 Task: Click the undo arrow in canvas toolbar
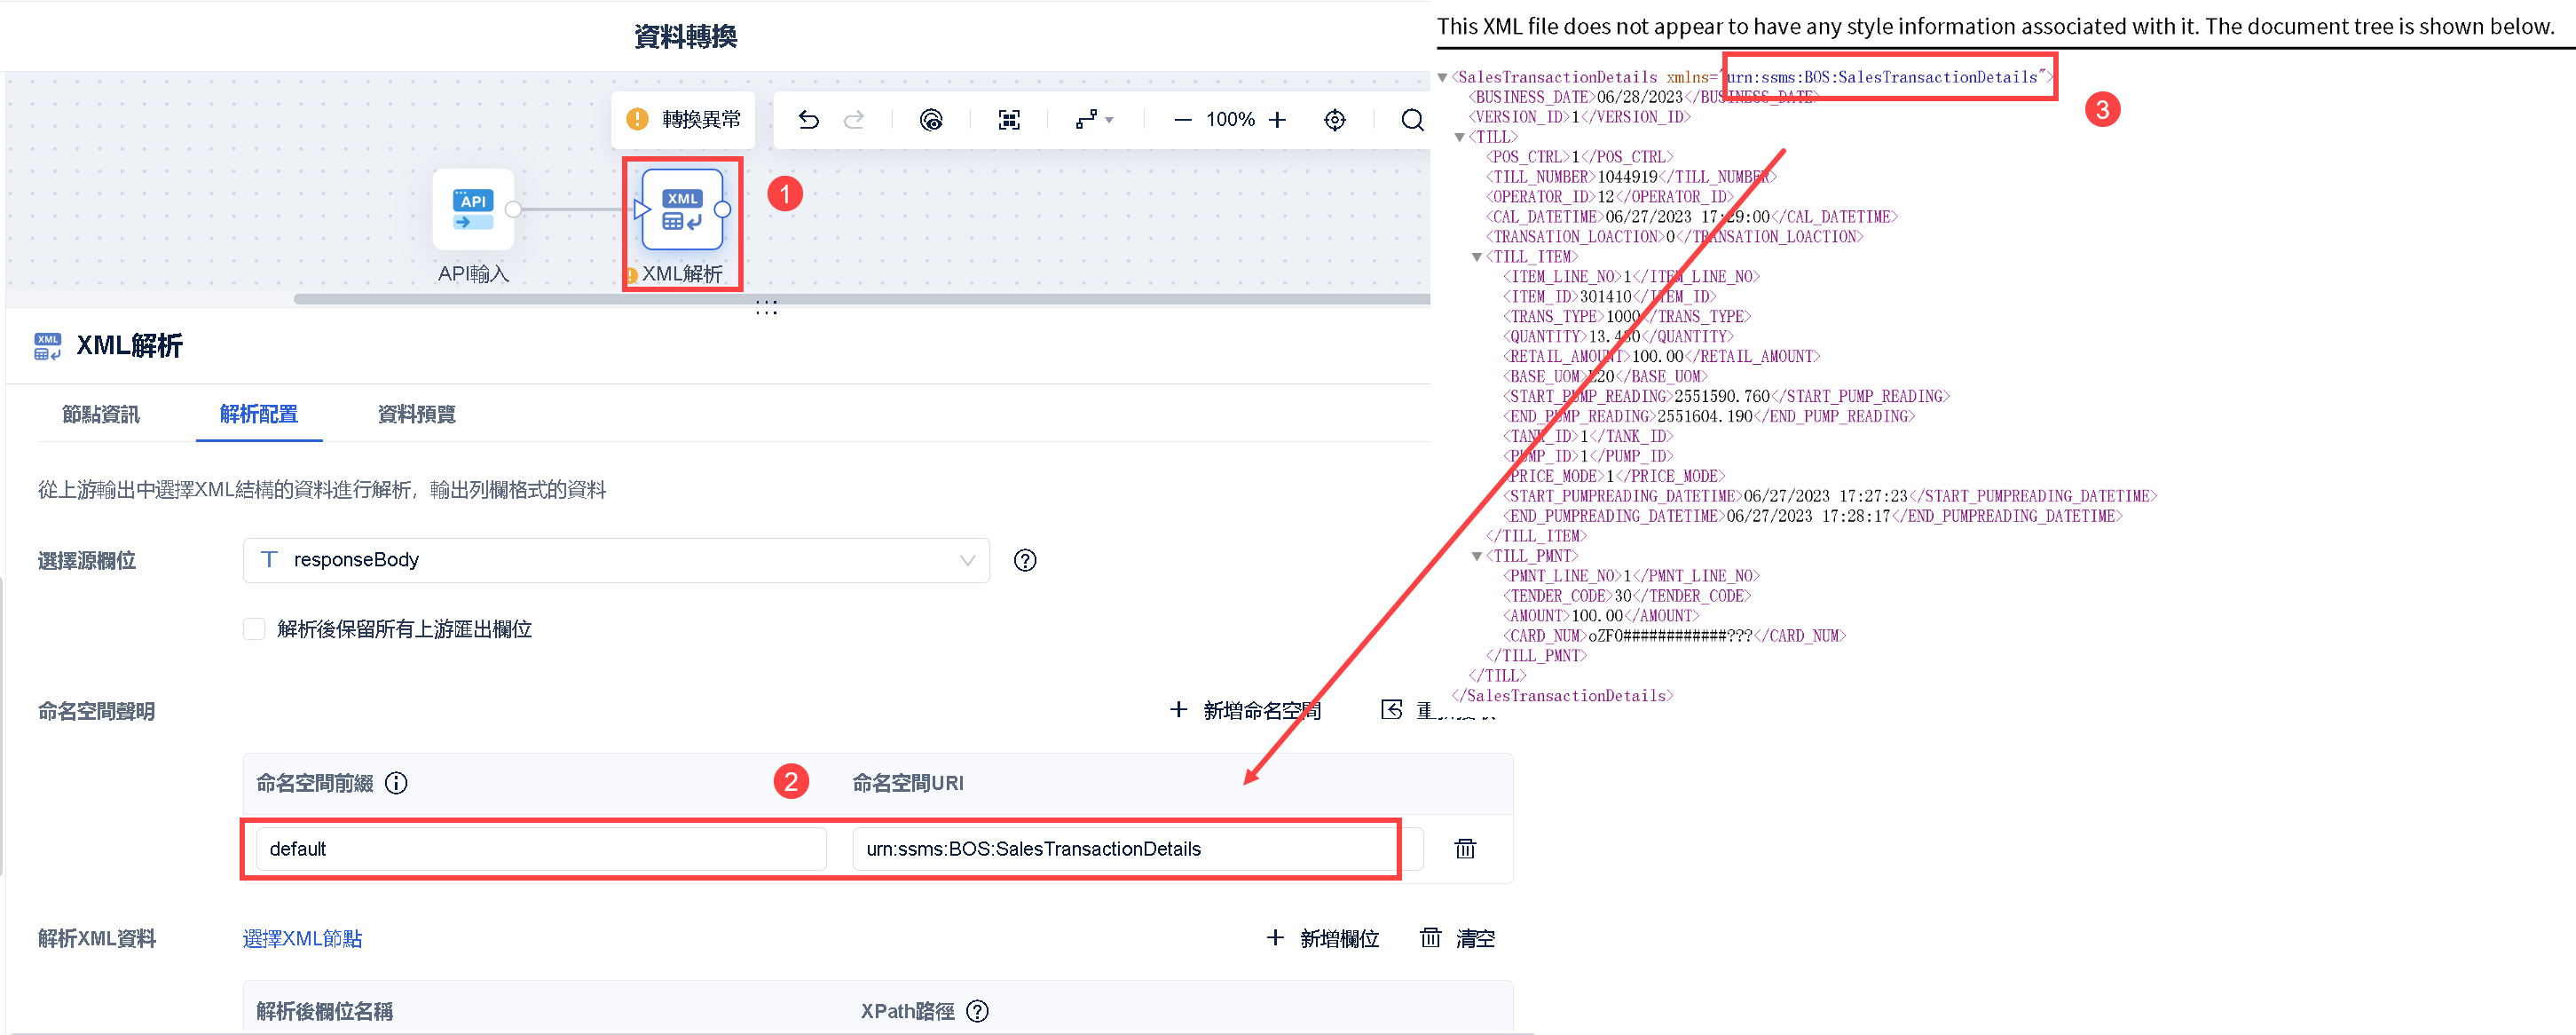(808, 120)
